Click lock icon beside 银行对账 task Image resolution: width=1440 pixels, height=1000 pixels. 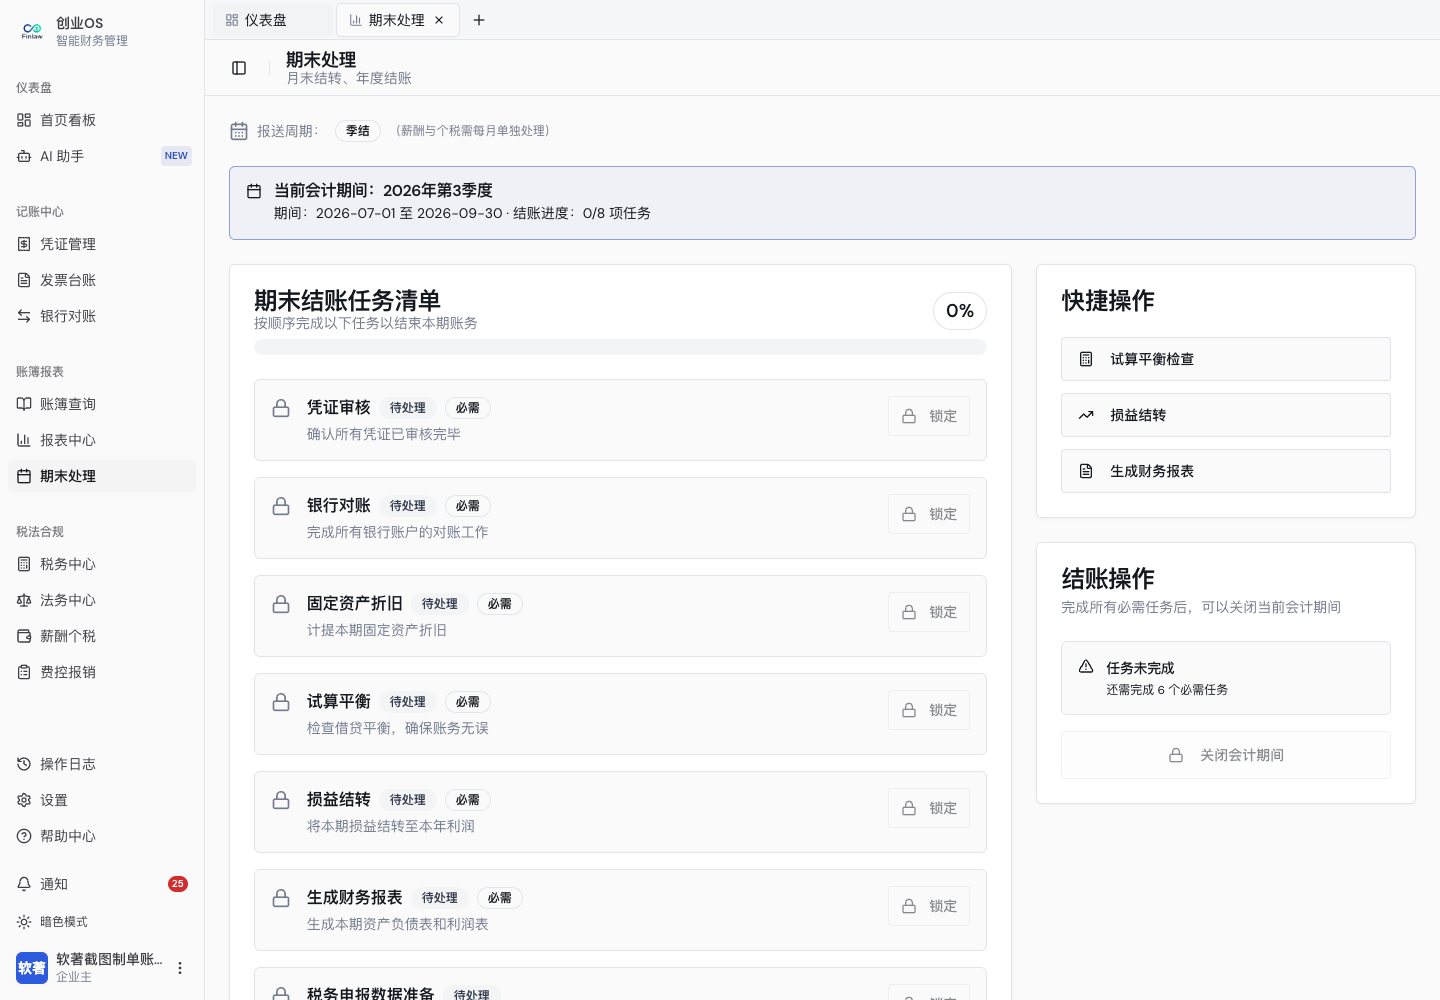[281, 506]
